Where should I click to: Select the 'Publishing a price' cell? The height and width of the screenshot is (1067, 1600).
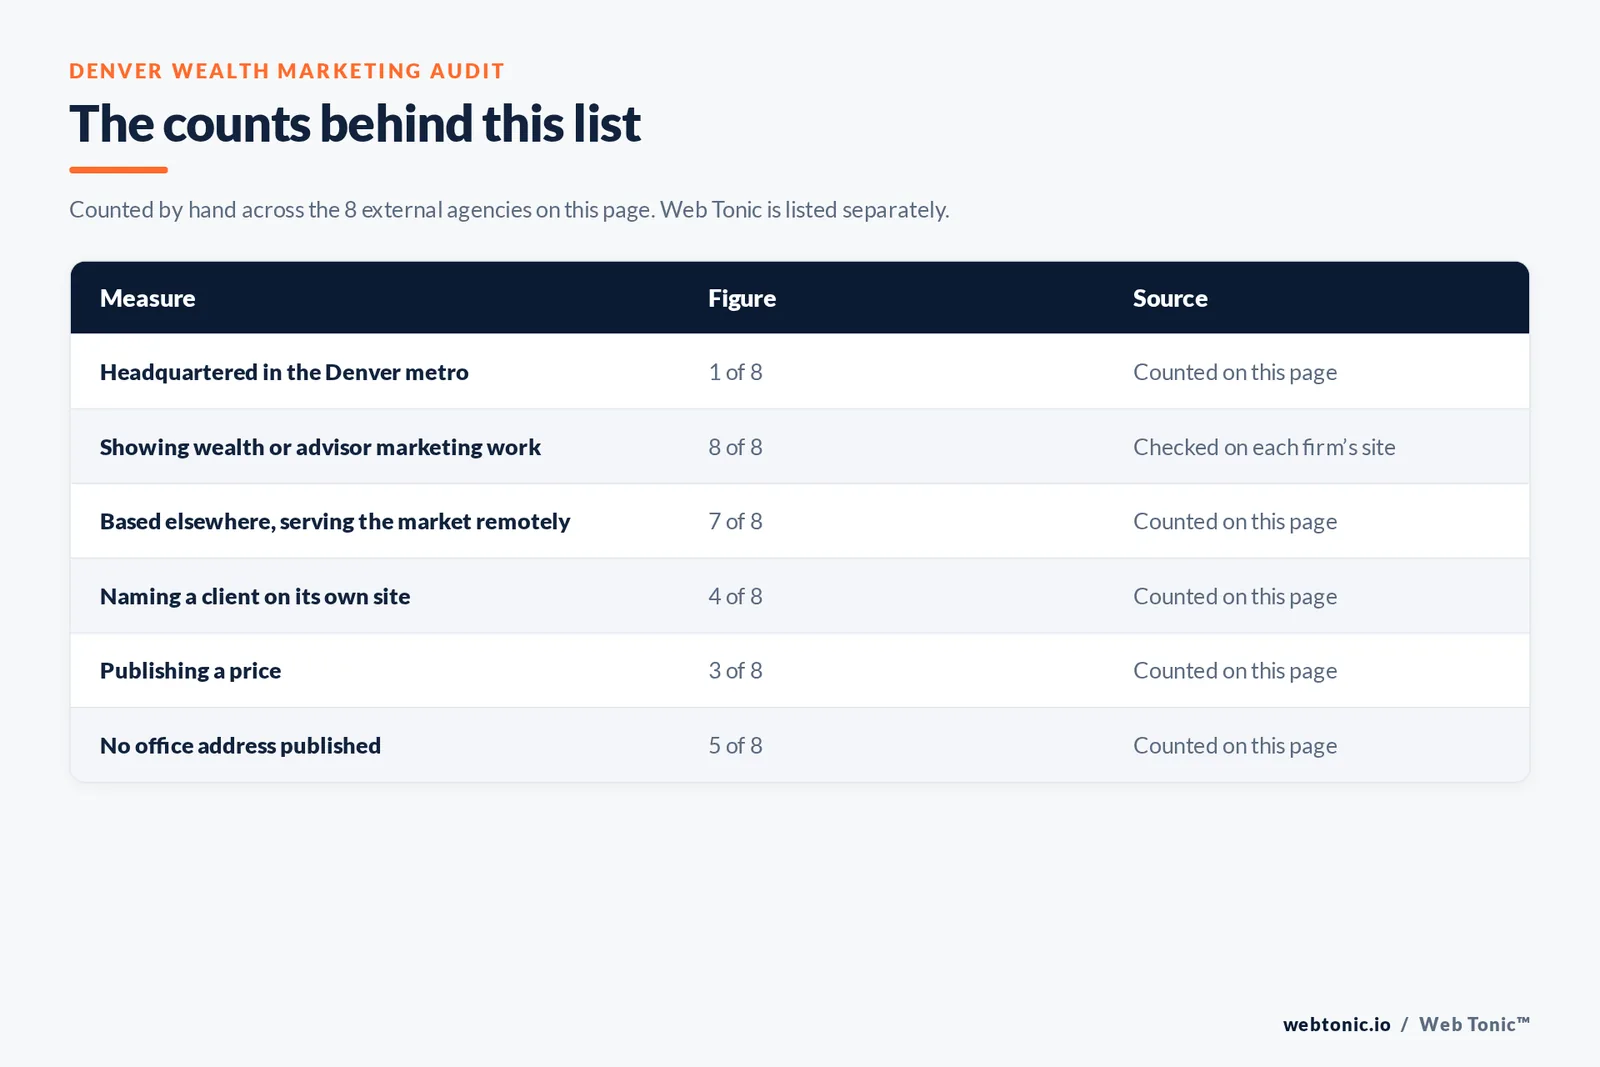[190, 671]
